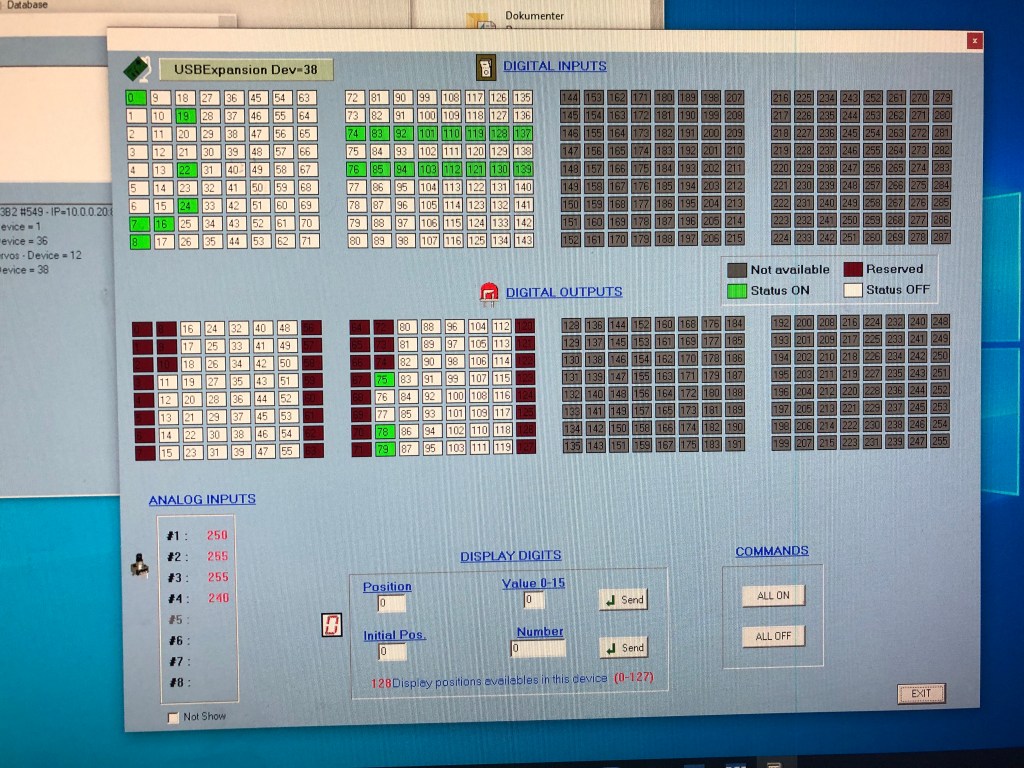This screenshot has height=768, width=1024.
Task: Click the EXIT button
Action: point(920,693)
